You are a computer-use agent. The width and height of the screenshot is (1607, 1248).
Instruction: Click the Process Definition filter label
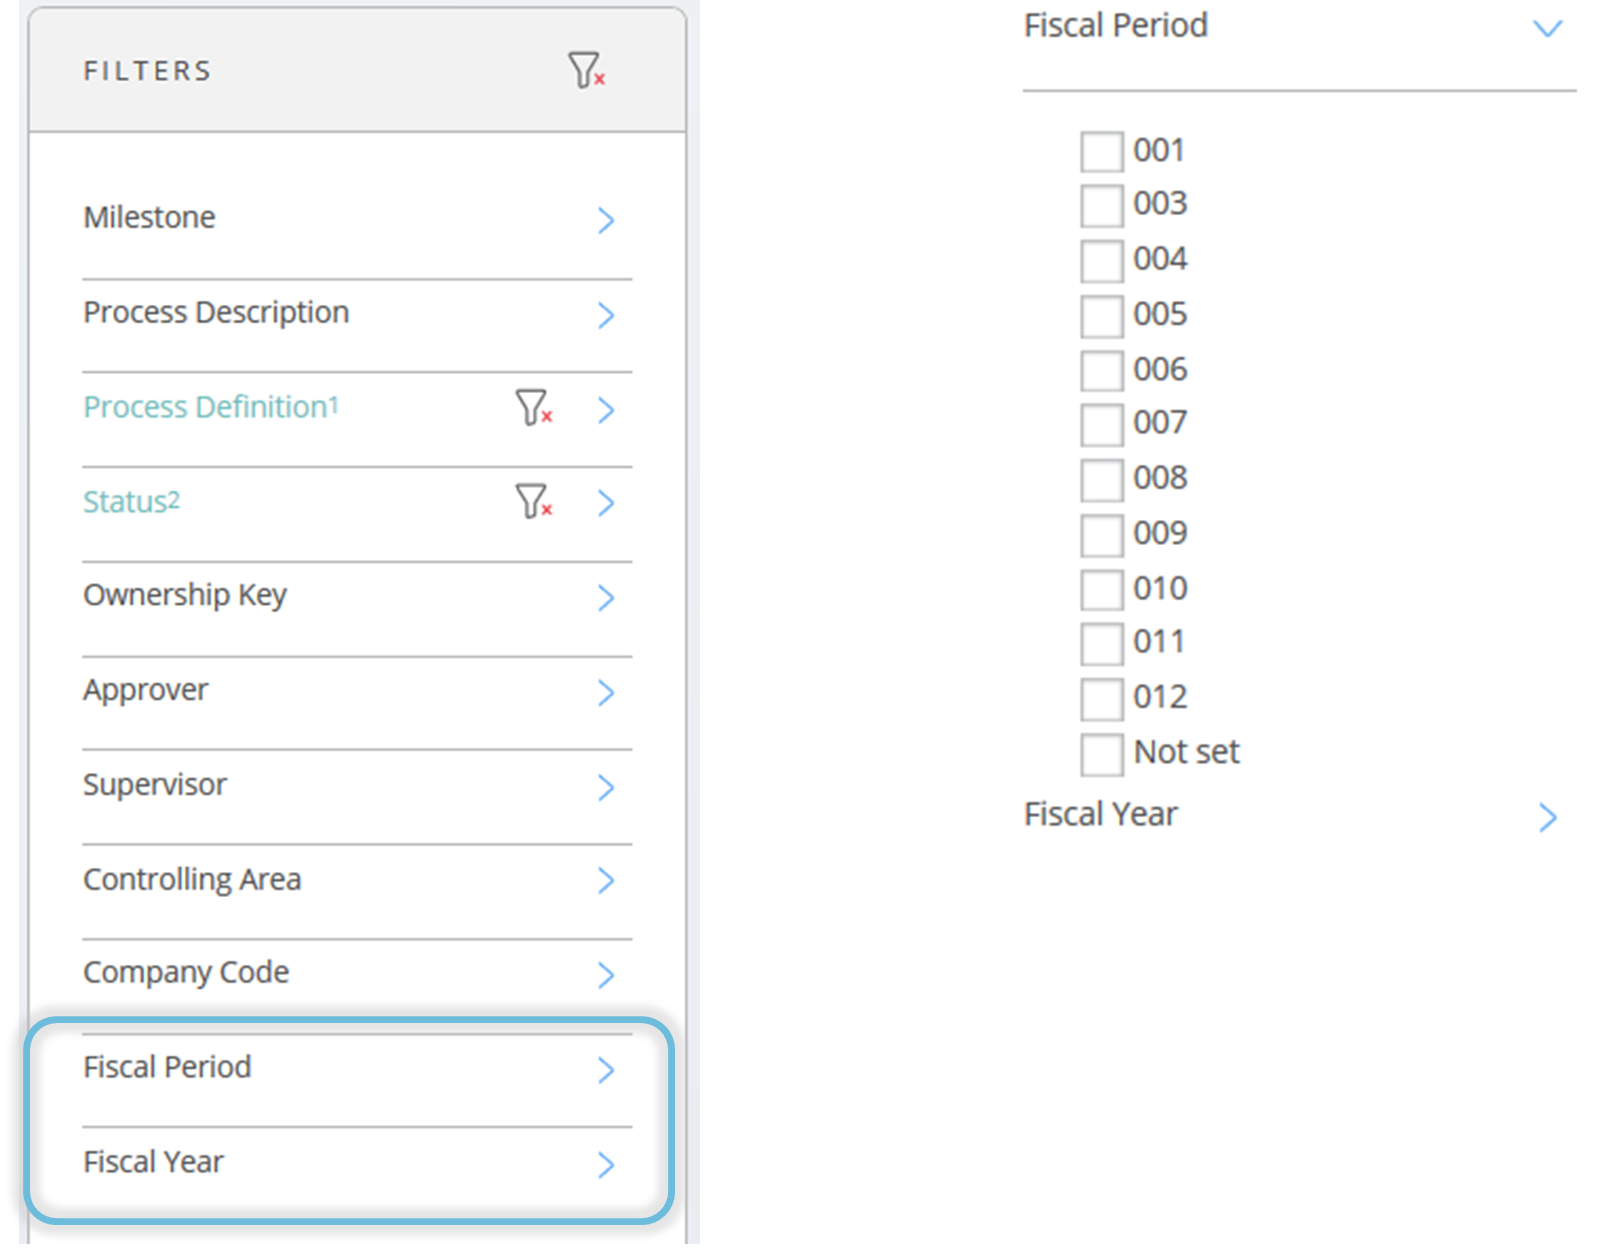211,407
